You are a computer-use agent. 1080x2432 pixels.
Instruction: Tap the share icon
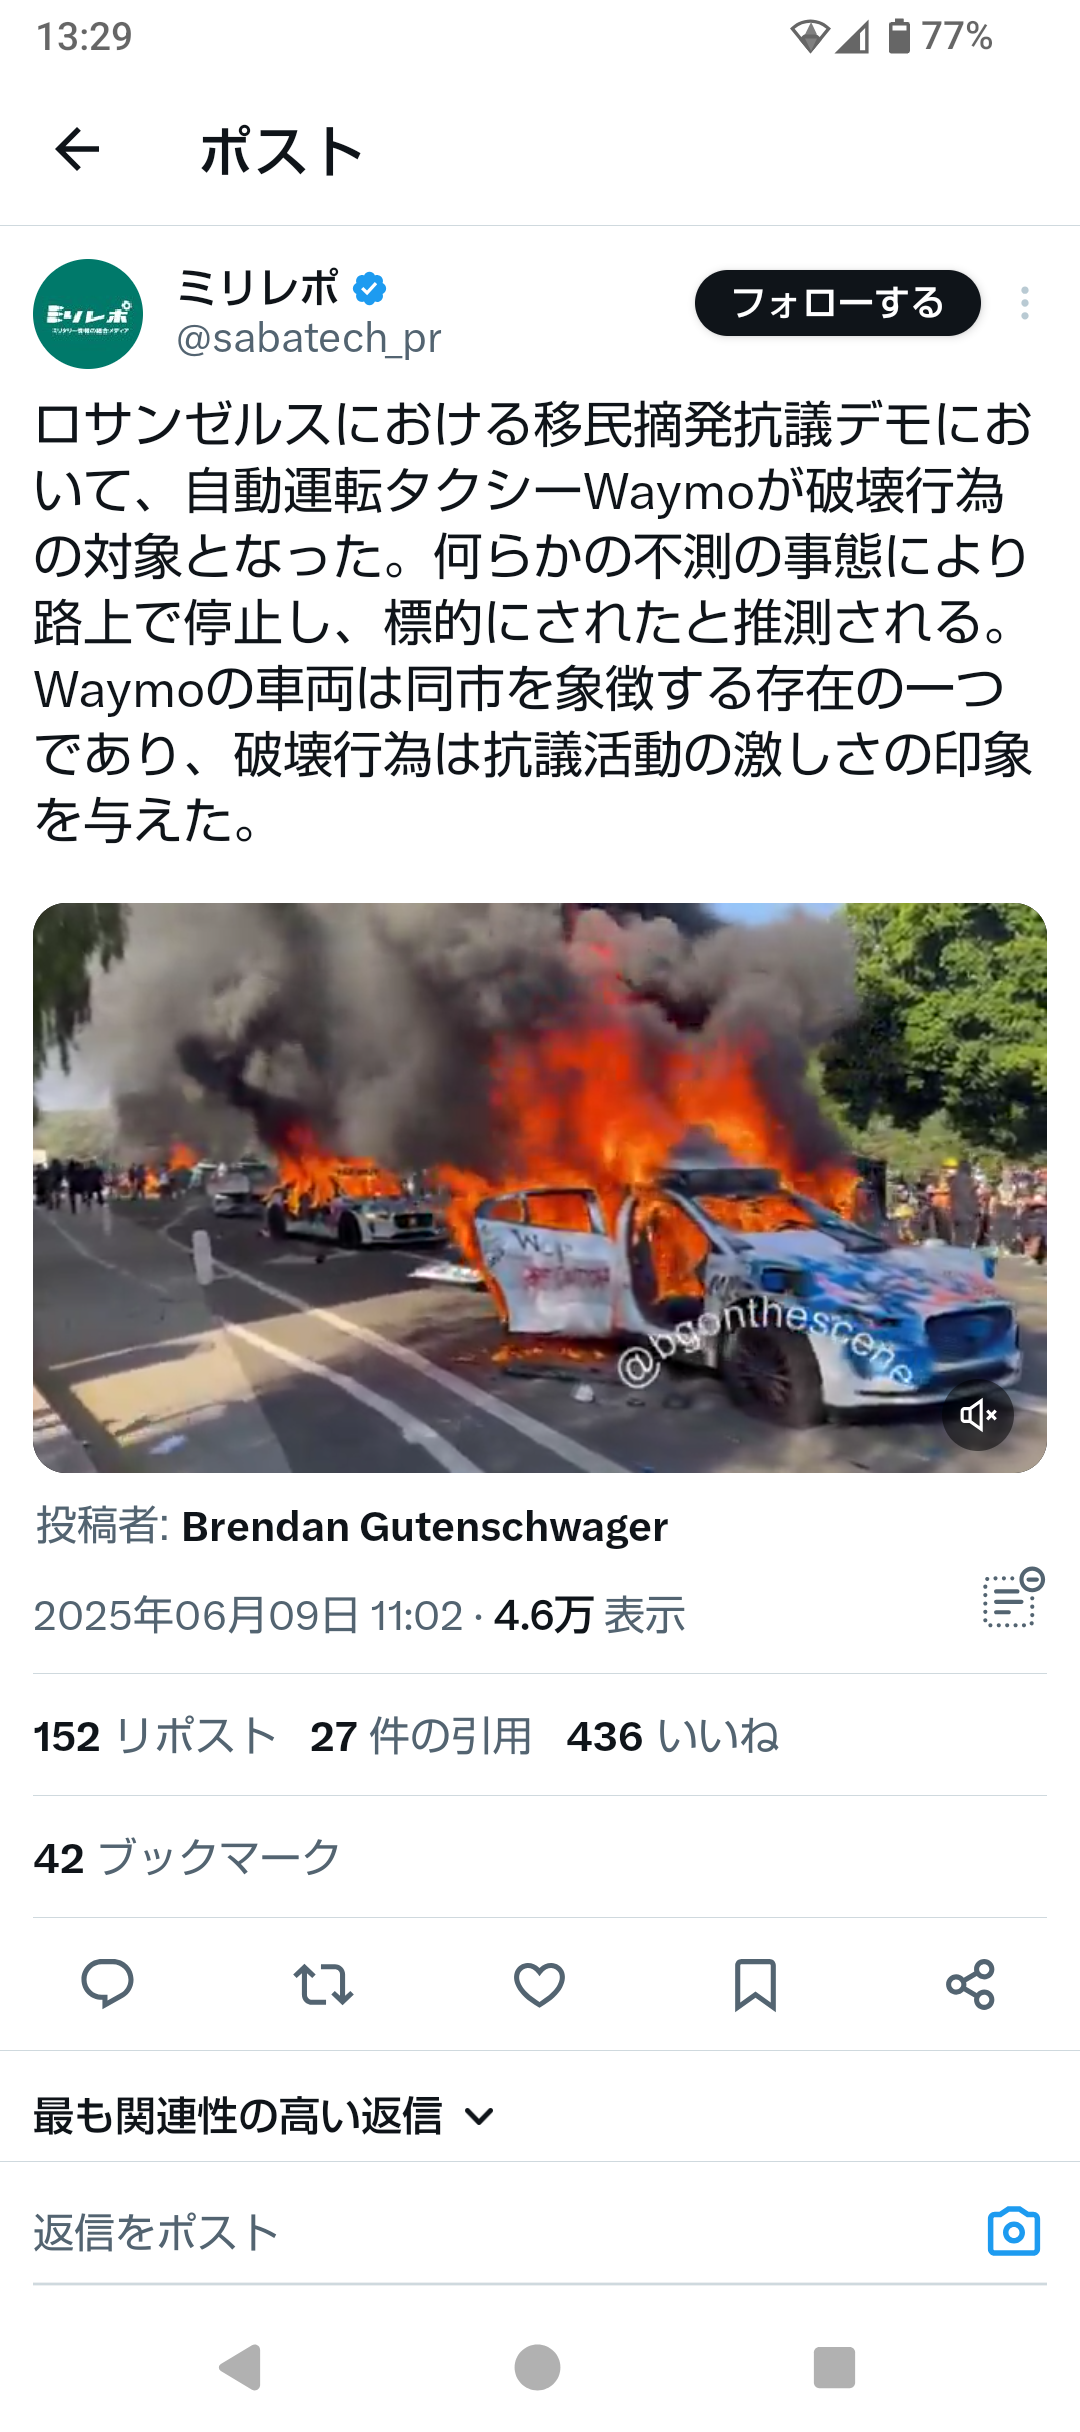pyautogui.click(x=970, y=1985)
